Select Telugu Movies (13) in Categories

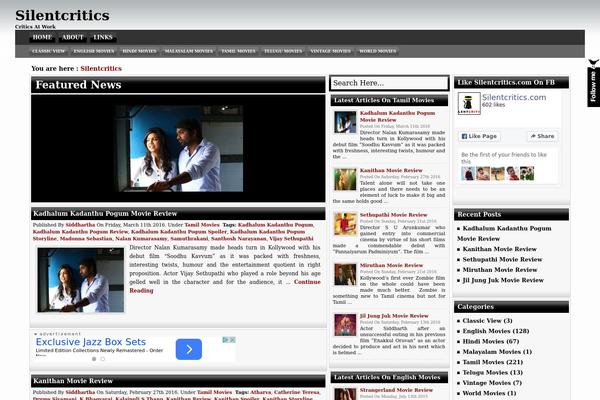point(492,372)
